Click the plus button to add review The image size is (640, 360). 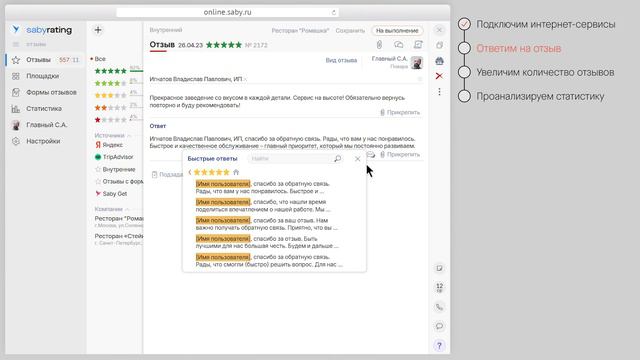[98, 30]
